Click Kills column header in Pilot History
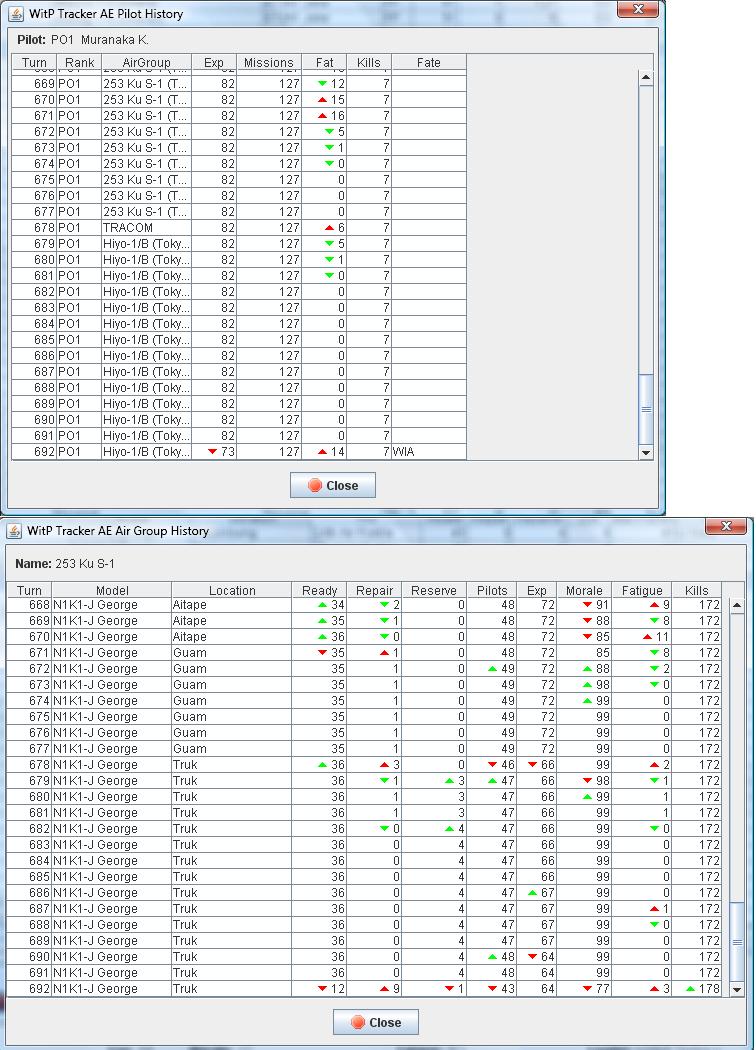 [x=369, y=62]
